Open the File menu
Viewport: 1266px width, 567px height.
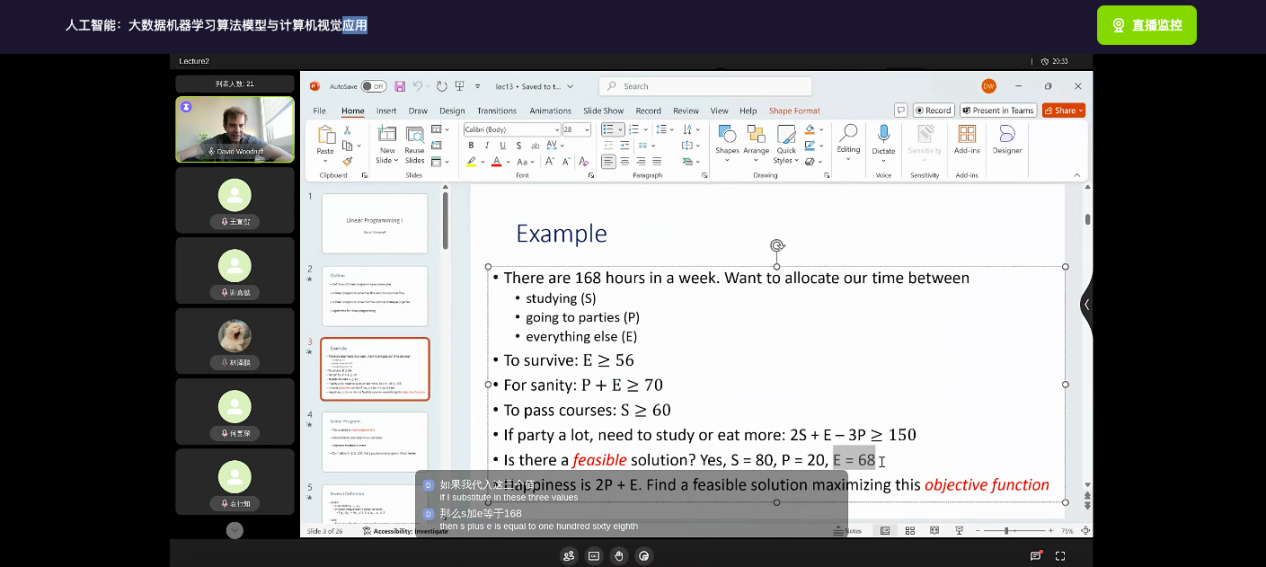click(319, 111)
